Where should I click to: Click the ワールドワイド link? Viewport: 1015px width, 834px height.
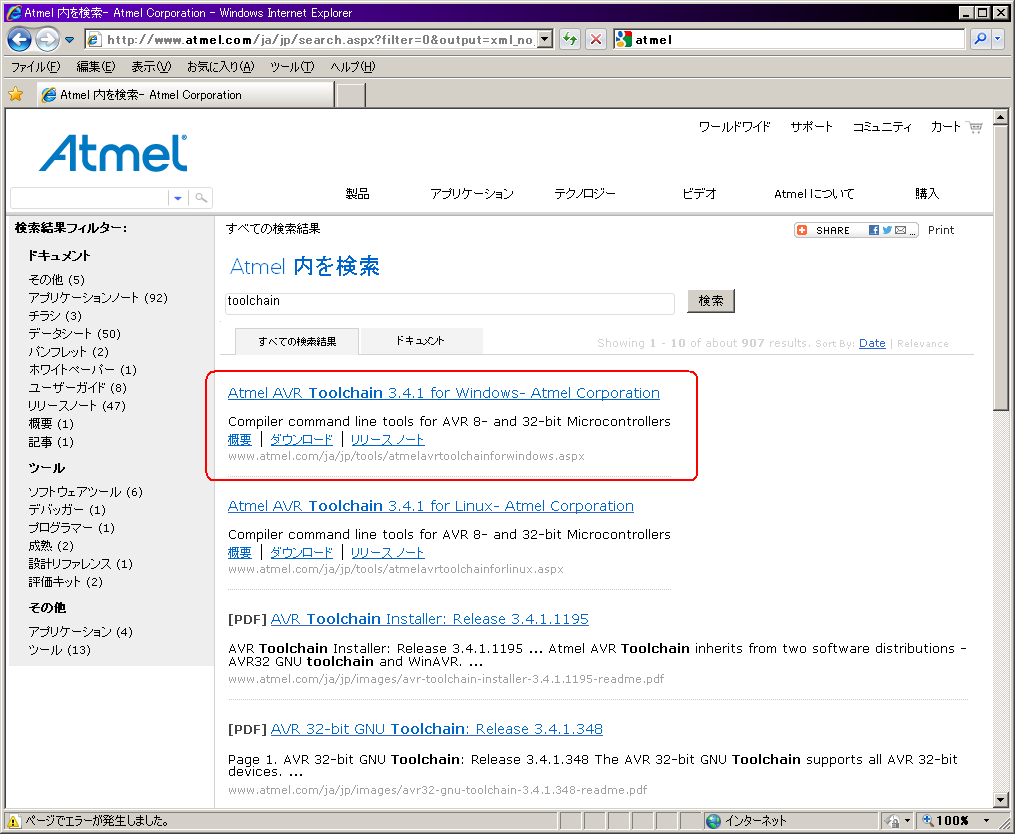[735, 127]
